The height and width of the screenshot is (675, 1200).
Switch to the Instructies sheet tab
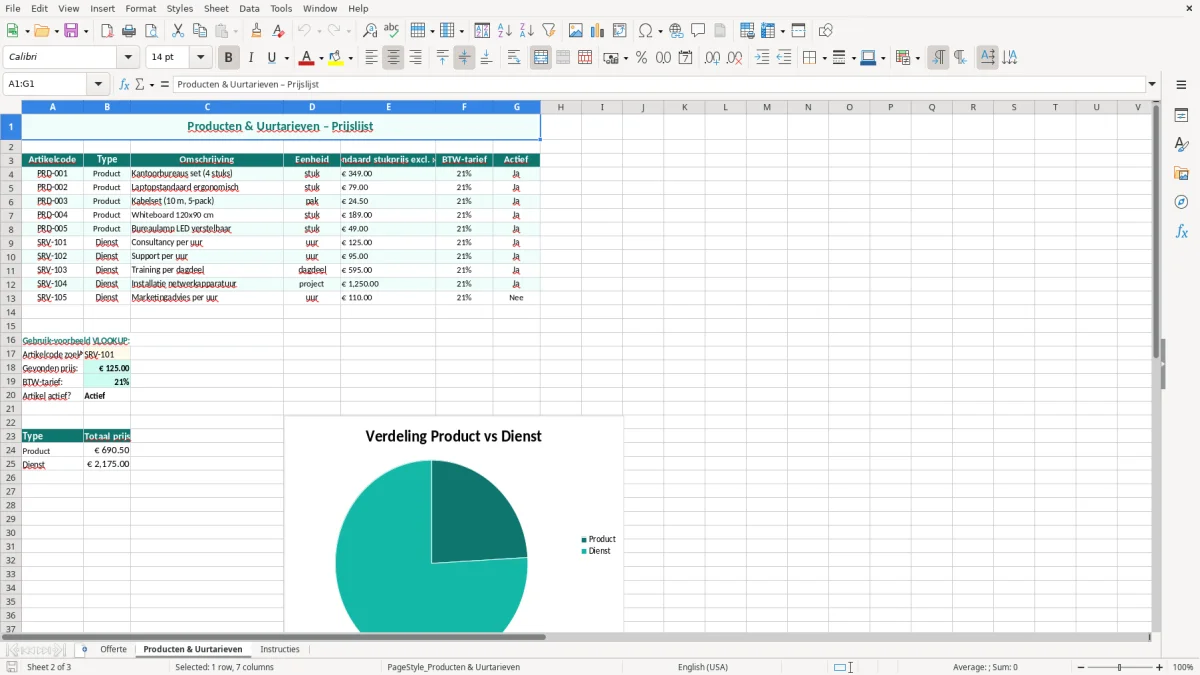coord(280,650)
